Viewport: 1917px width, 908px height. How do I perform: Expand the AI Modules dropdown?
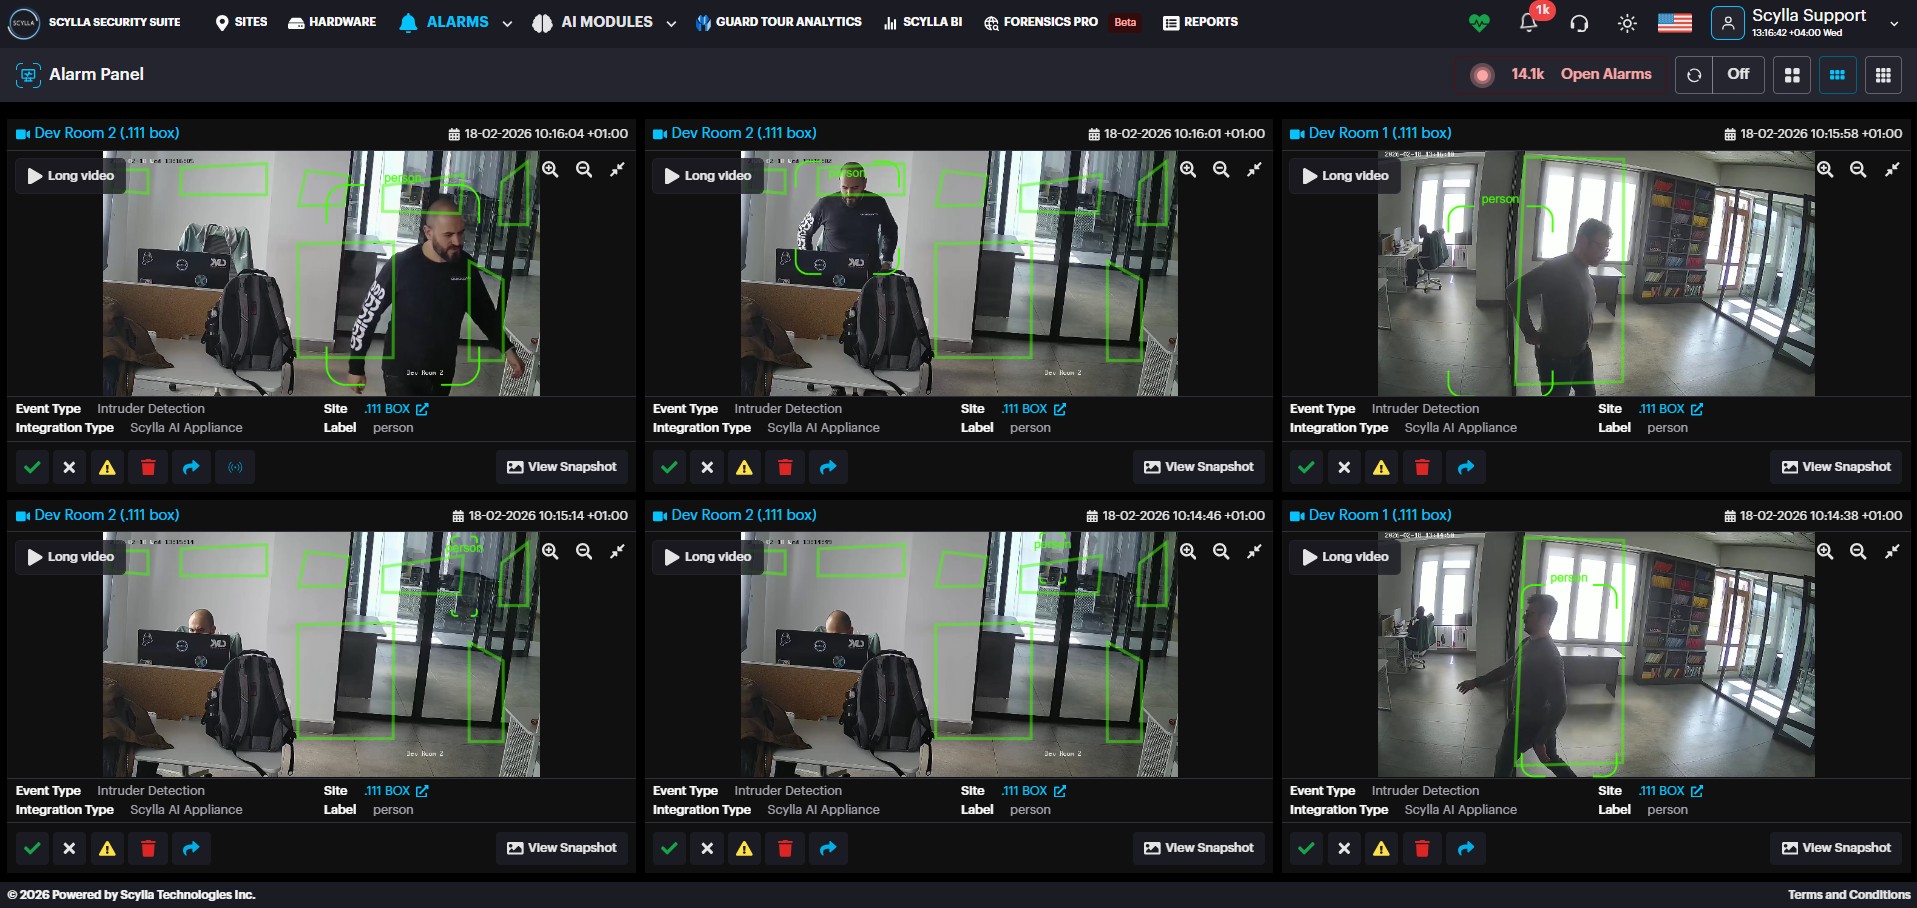pyautogui.click(x=671, y=23)
